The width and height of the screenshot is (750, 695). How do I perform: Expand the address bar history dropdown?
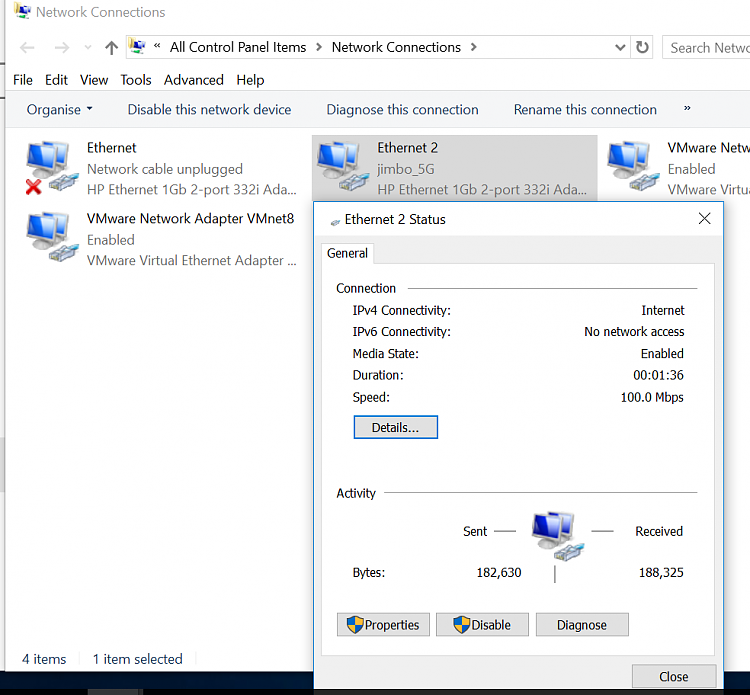[x=620, y=47]
